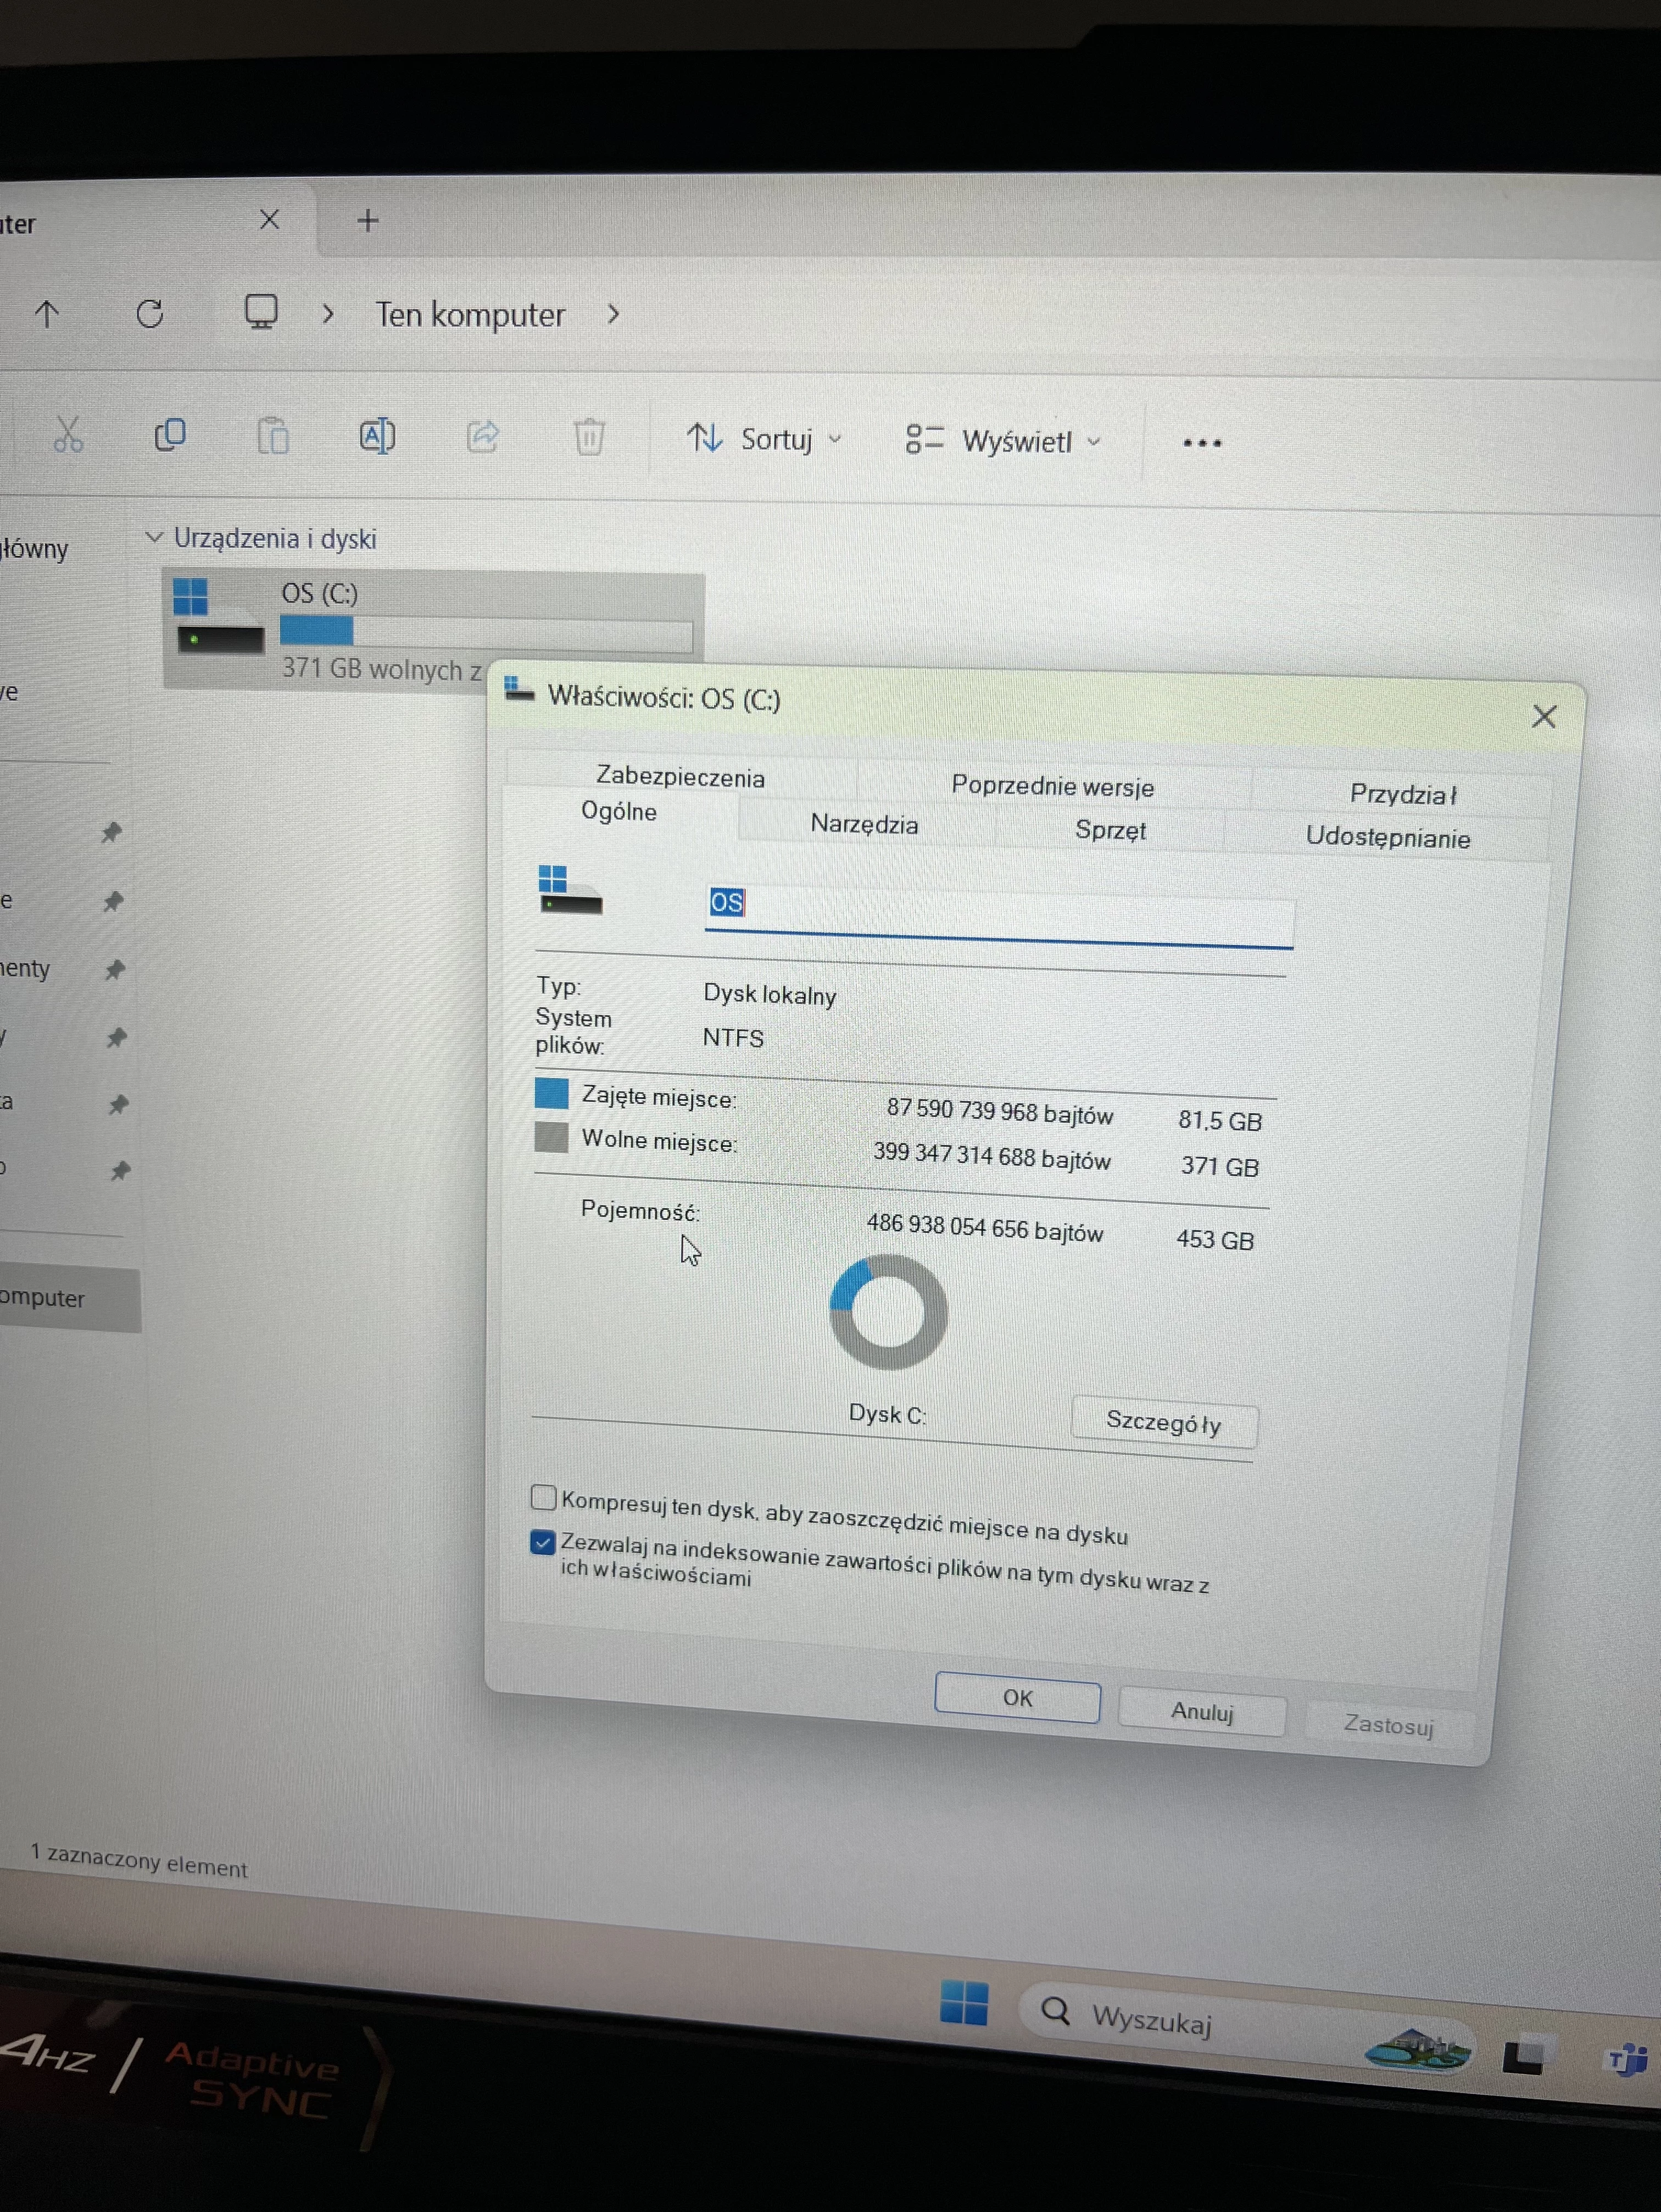1661x2212 pixels.
Task: Click the Rename icon in toolbar
Action: point(377,436)
